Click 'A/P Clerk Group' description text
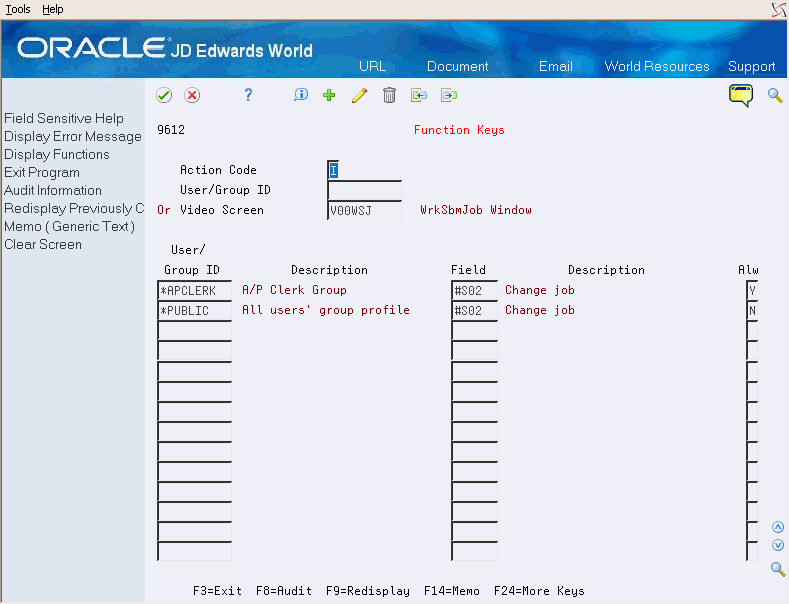 [x=294, y=290]
